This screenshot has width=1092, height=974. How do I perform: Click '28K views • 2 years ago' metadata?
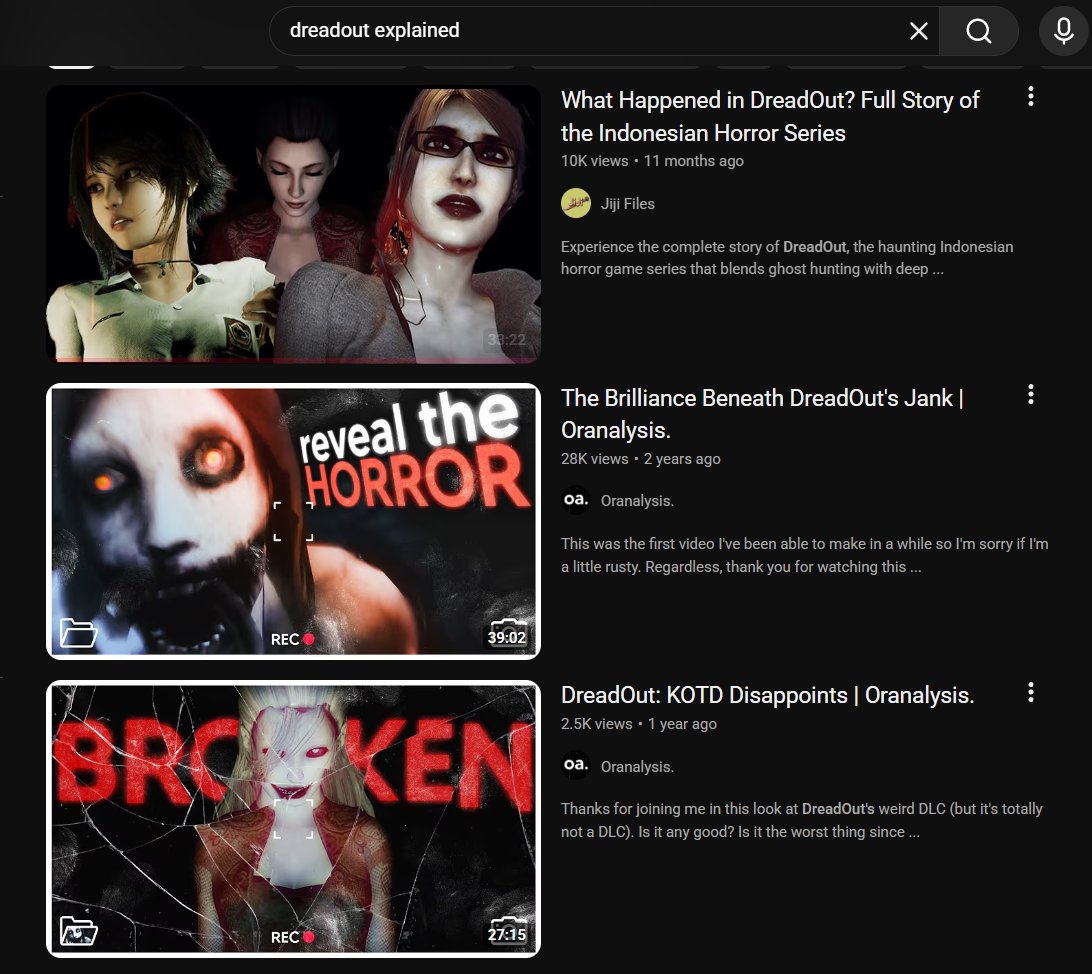(641, 459)
